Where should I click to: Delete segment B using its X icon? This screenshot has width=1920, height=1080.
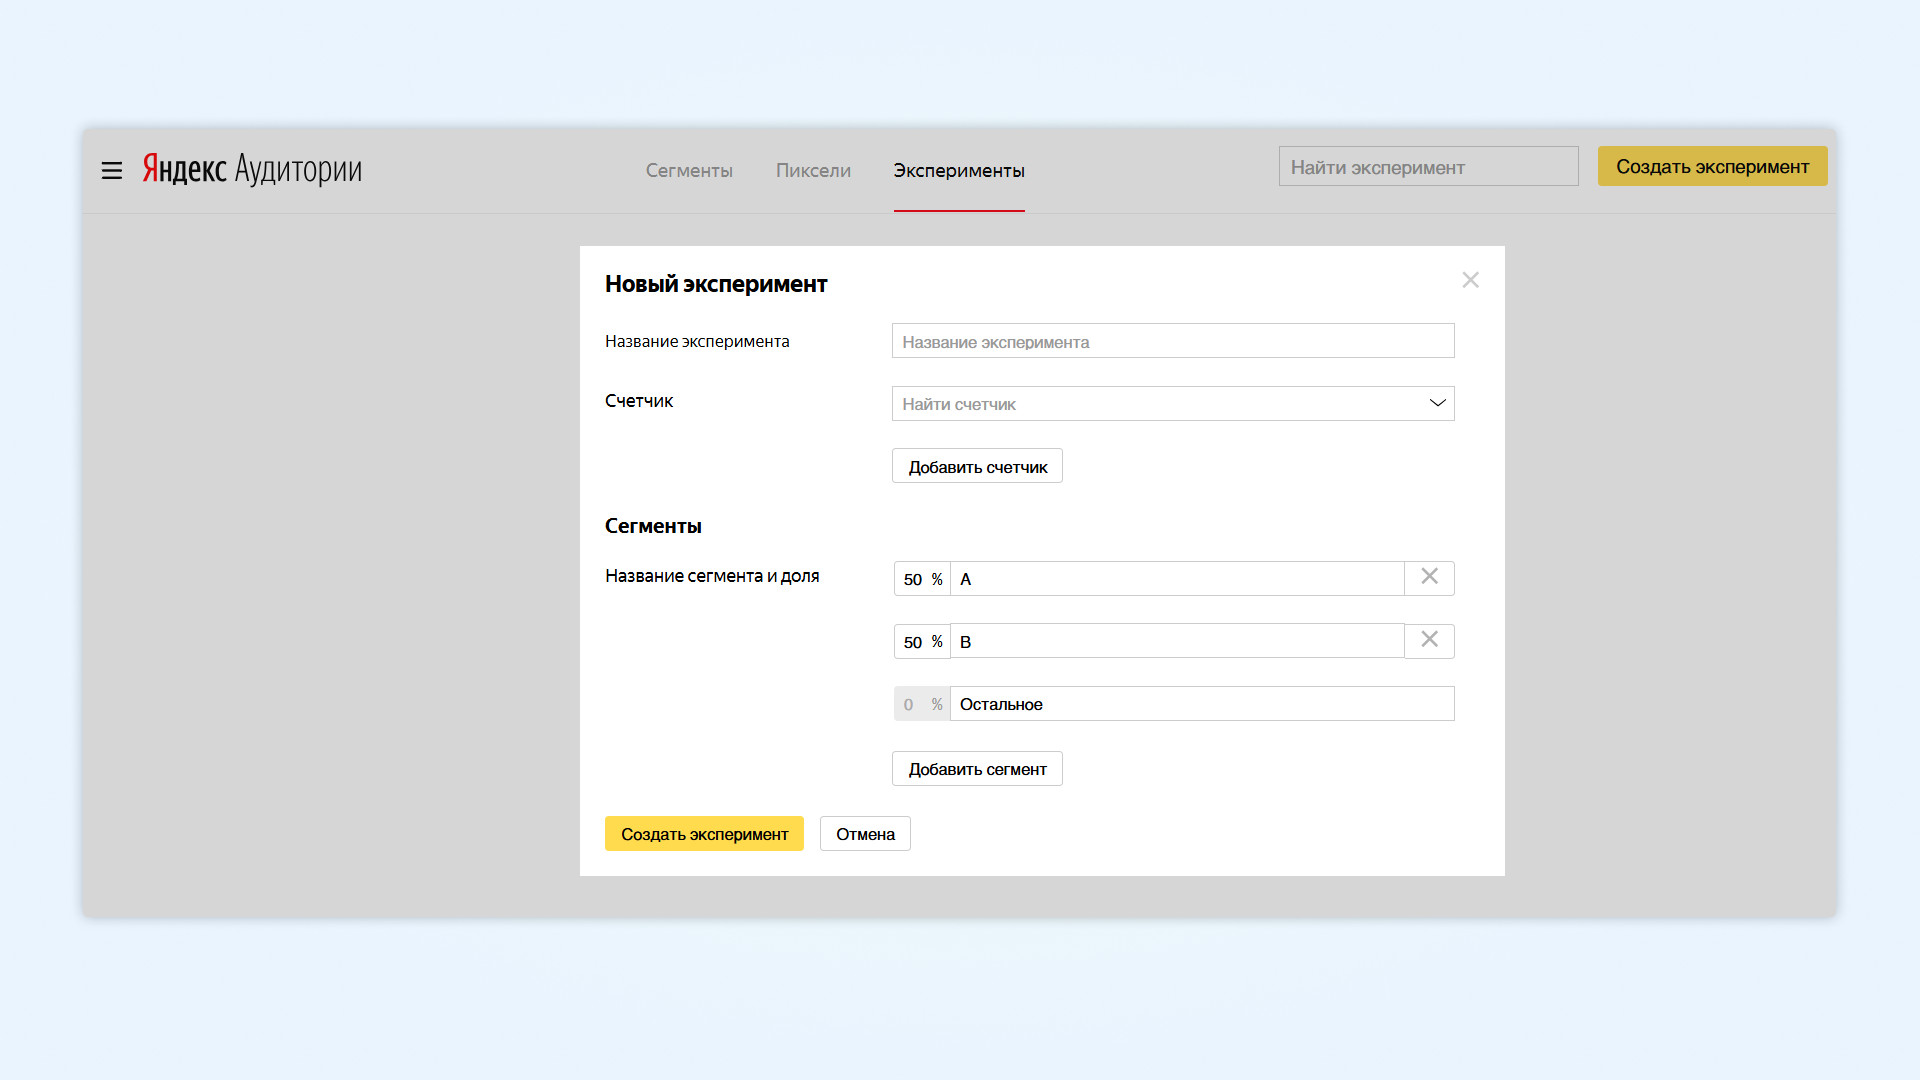(1429, 640)
